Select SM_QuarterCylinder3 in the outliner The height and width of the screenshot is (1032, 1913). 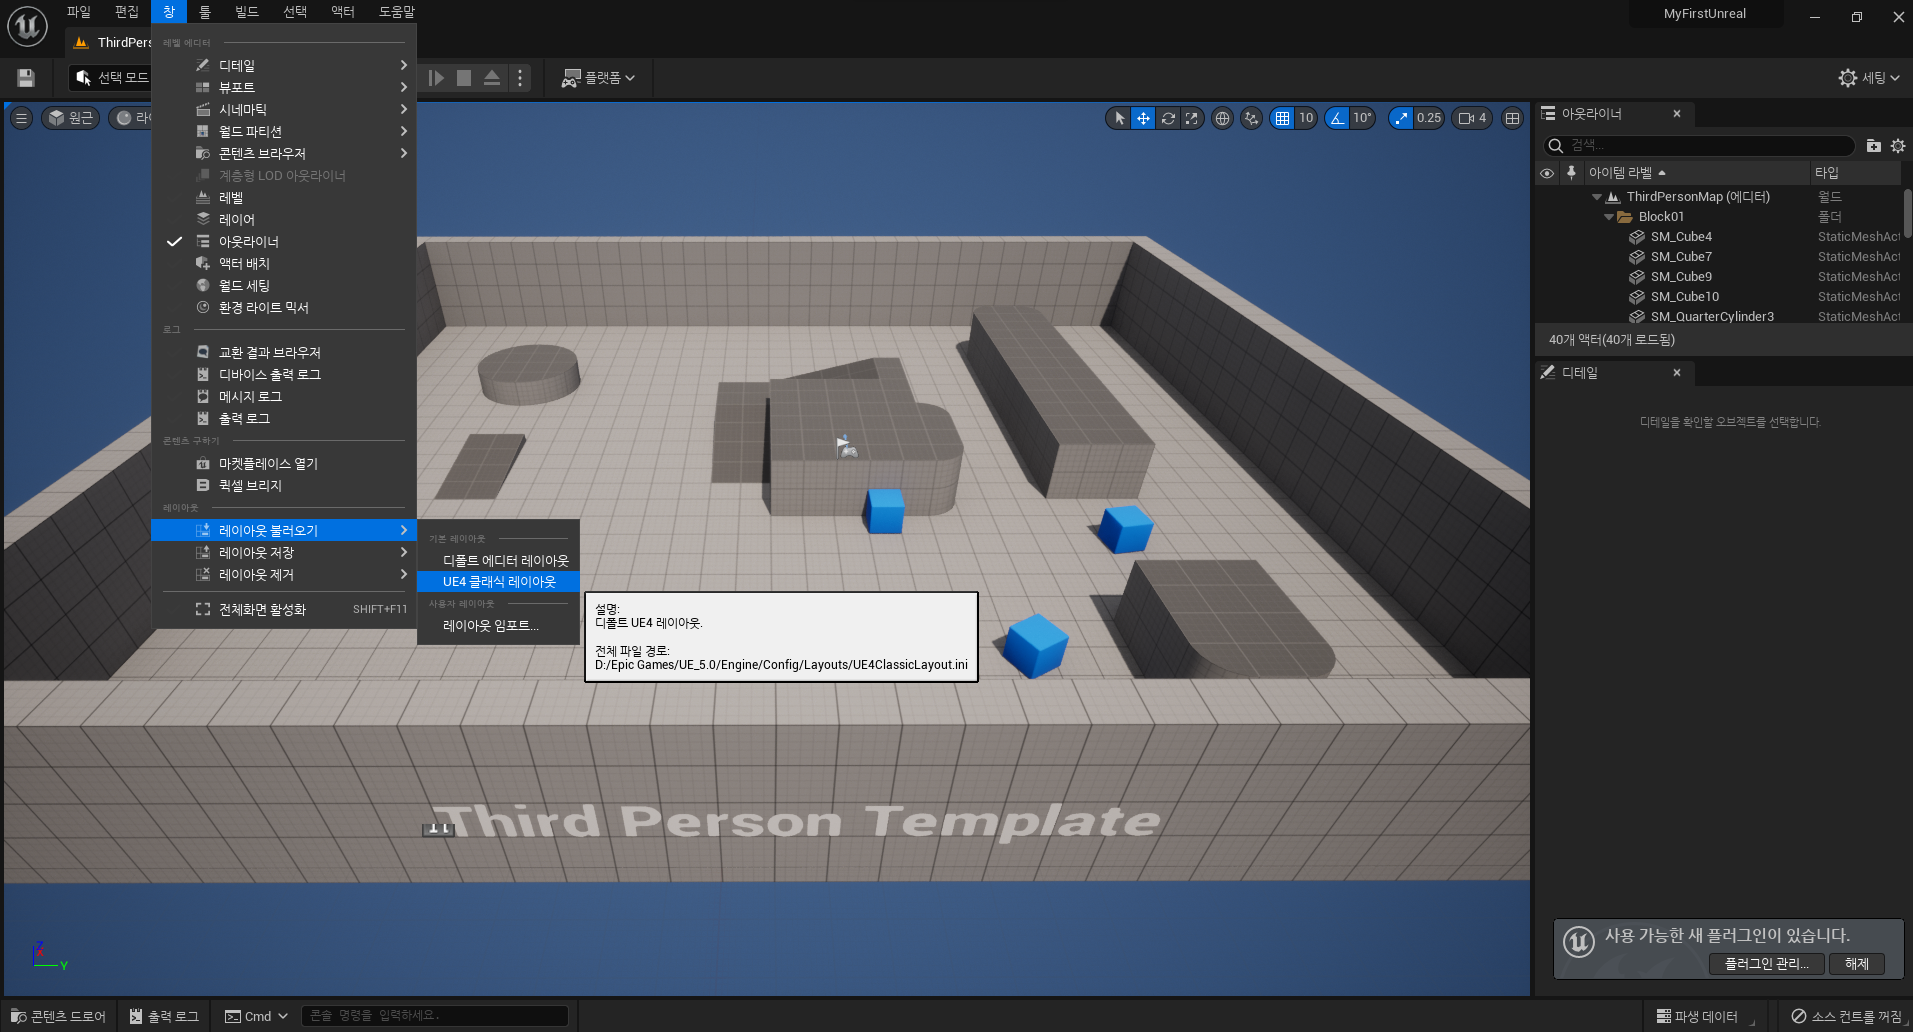[x=1719, y=317]
